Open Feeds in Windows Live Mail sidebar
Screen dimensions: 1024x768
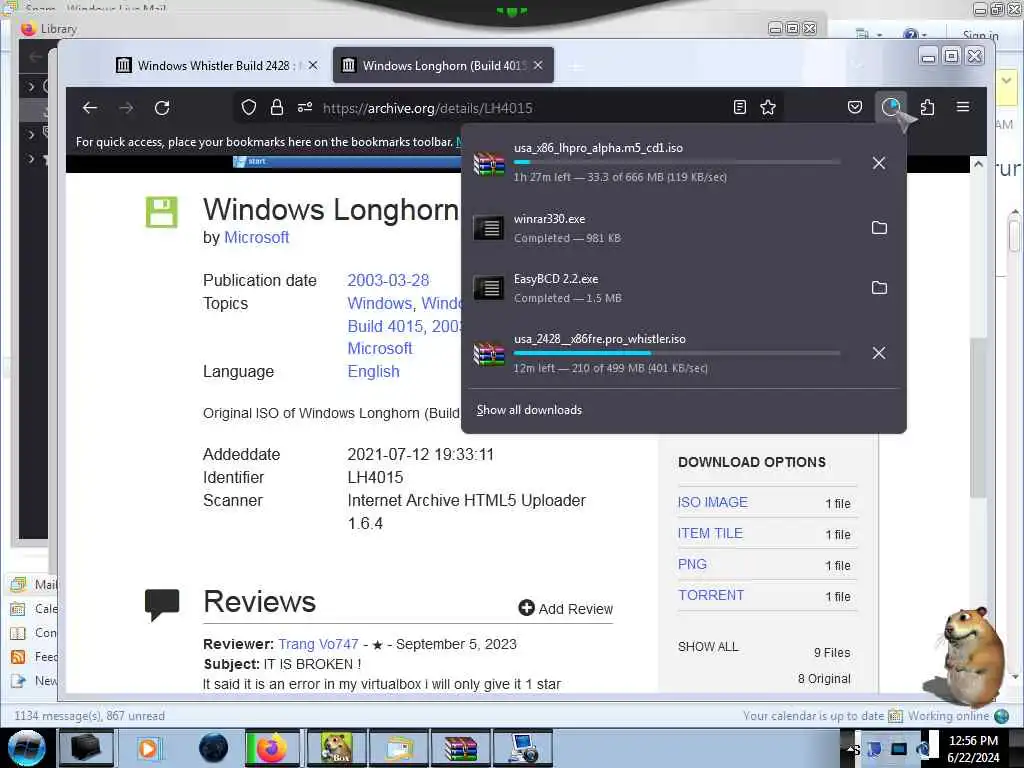pos(34,656)
